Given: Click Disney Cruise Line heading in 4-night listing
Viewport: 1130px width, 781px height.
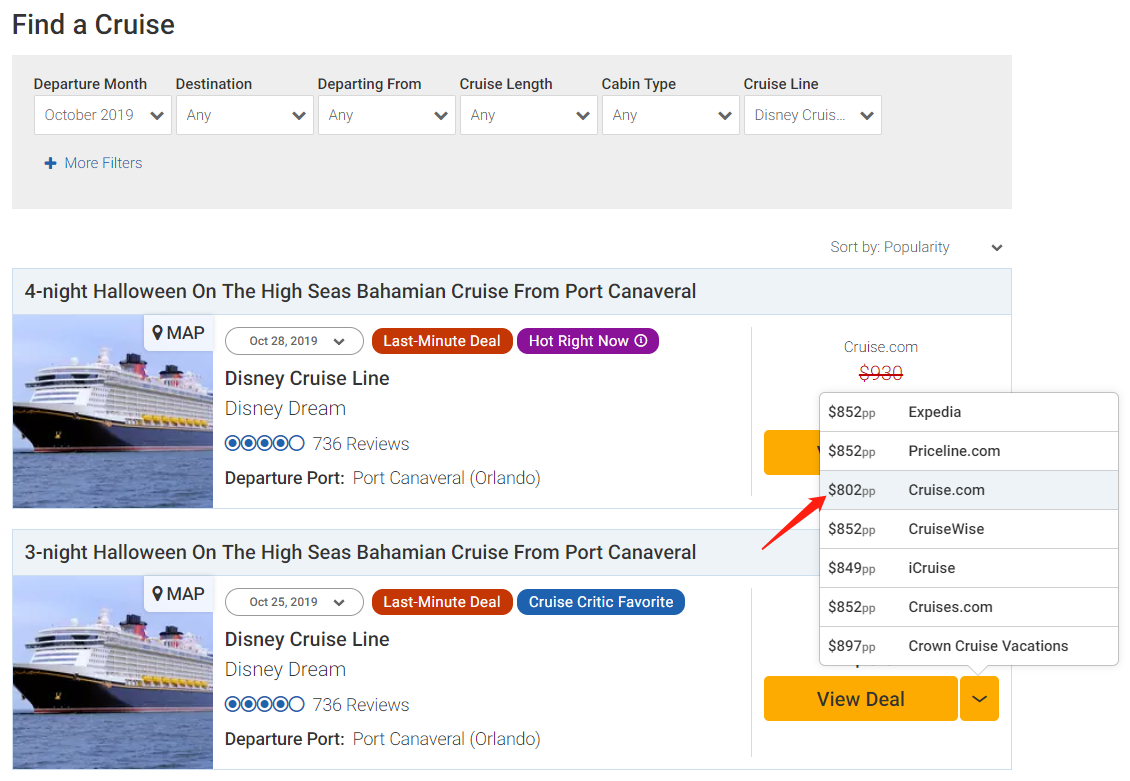Looking at the screenshot, I should [x=307, y=378].
